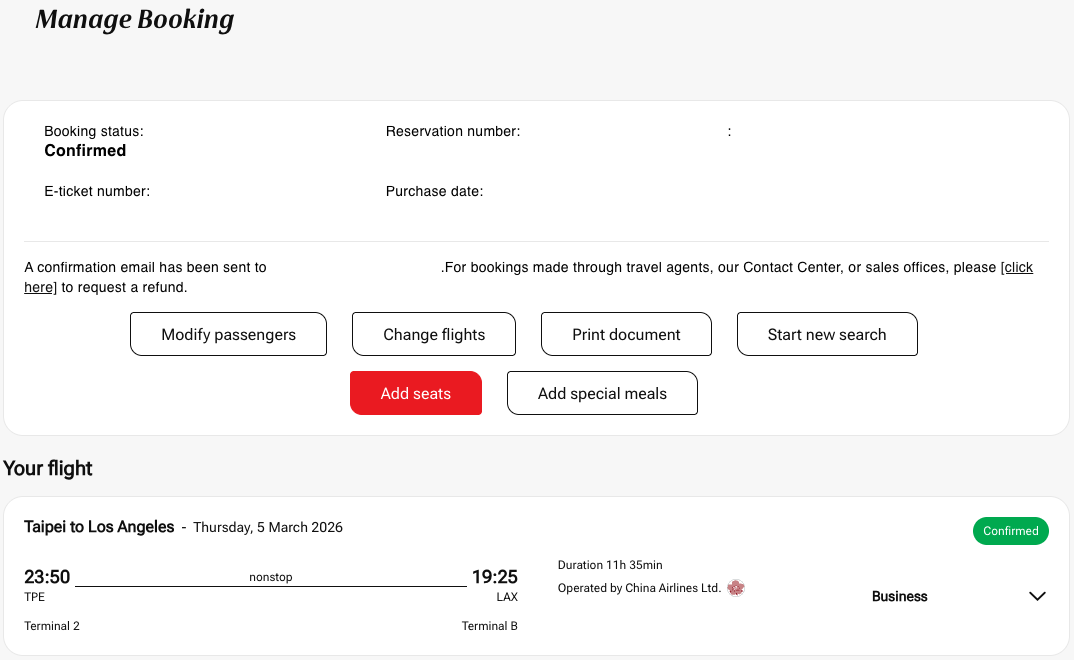Click the China Airlines plum blossom logo
1074x660 pixels.
[736, 588]
